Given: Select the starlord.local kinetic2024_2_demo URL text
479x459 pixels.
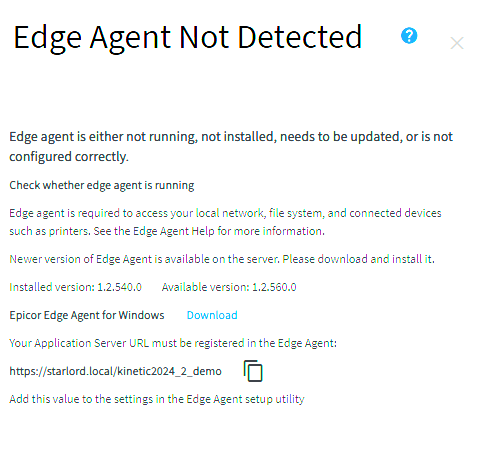Looking at the screenshot, I should coord(115,371).
